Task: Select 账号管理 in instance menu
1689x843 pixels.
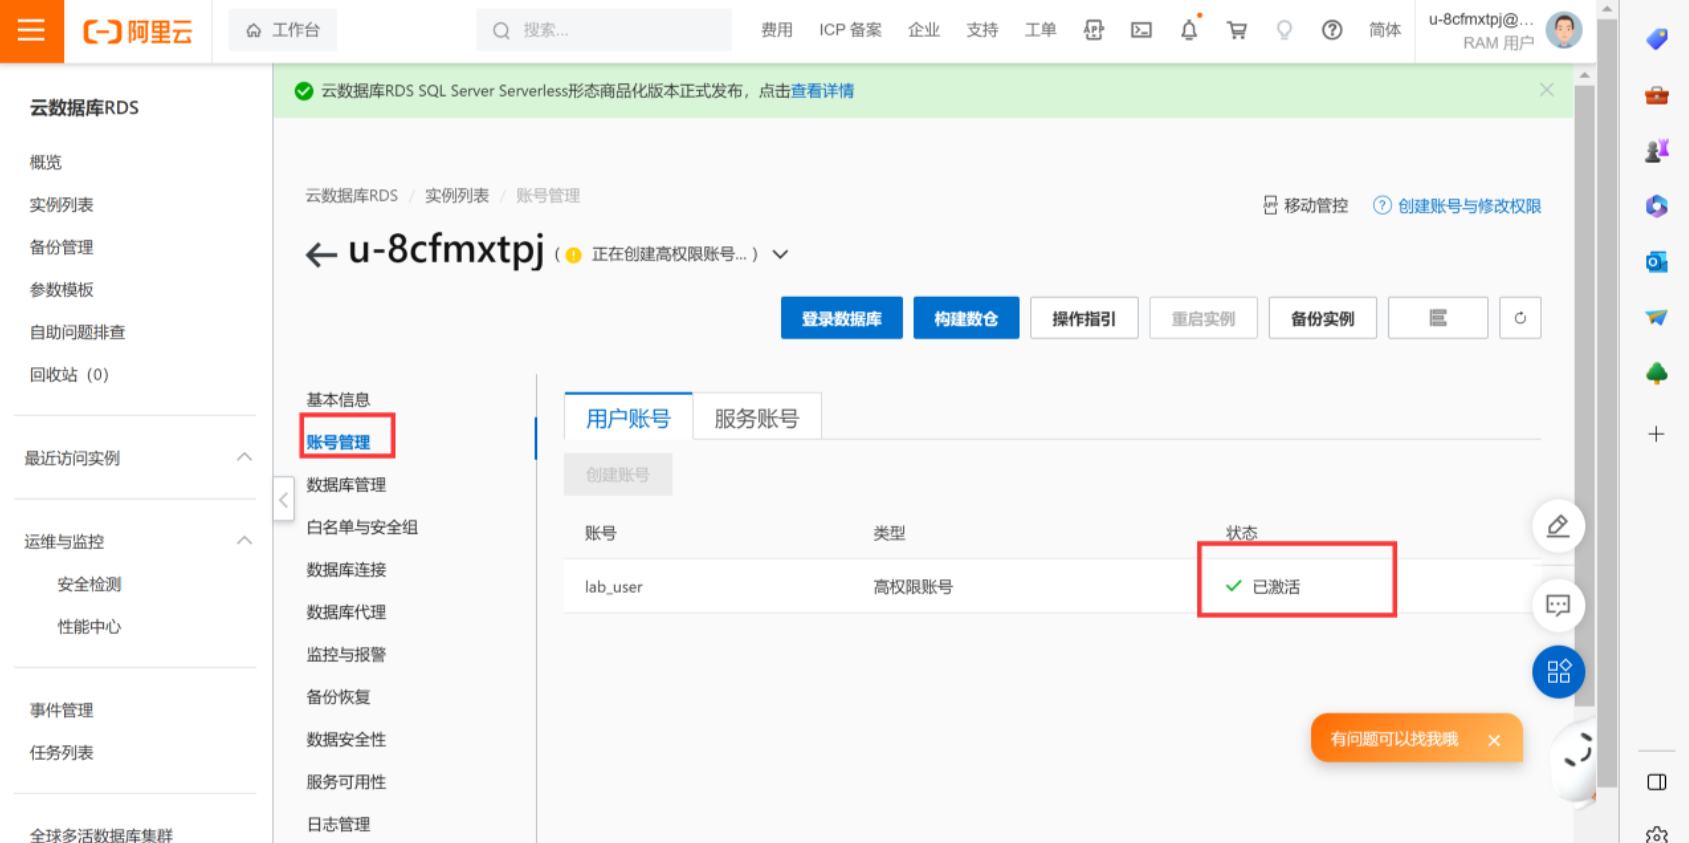Action: coord(338,442)
